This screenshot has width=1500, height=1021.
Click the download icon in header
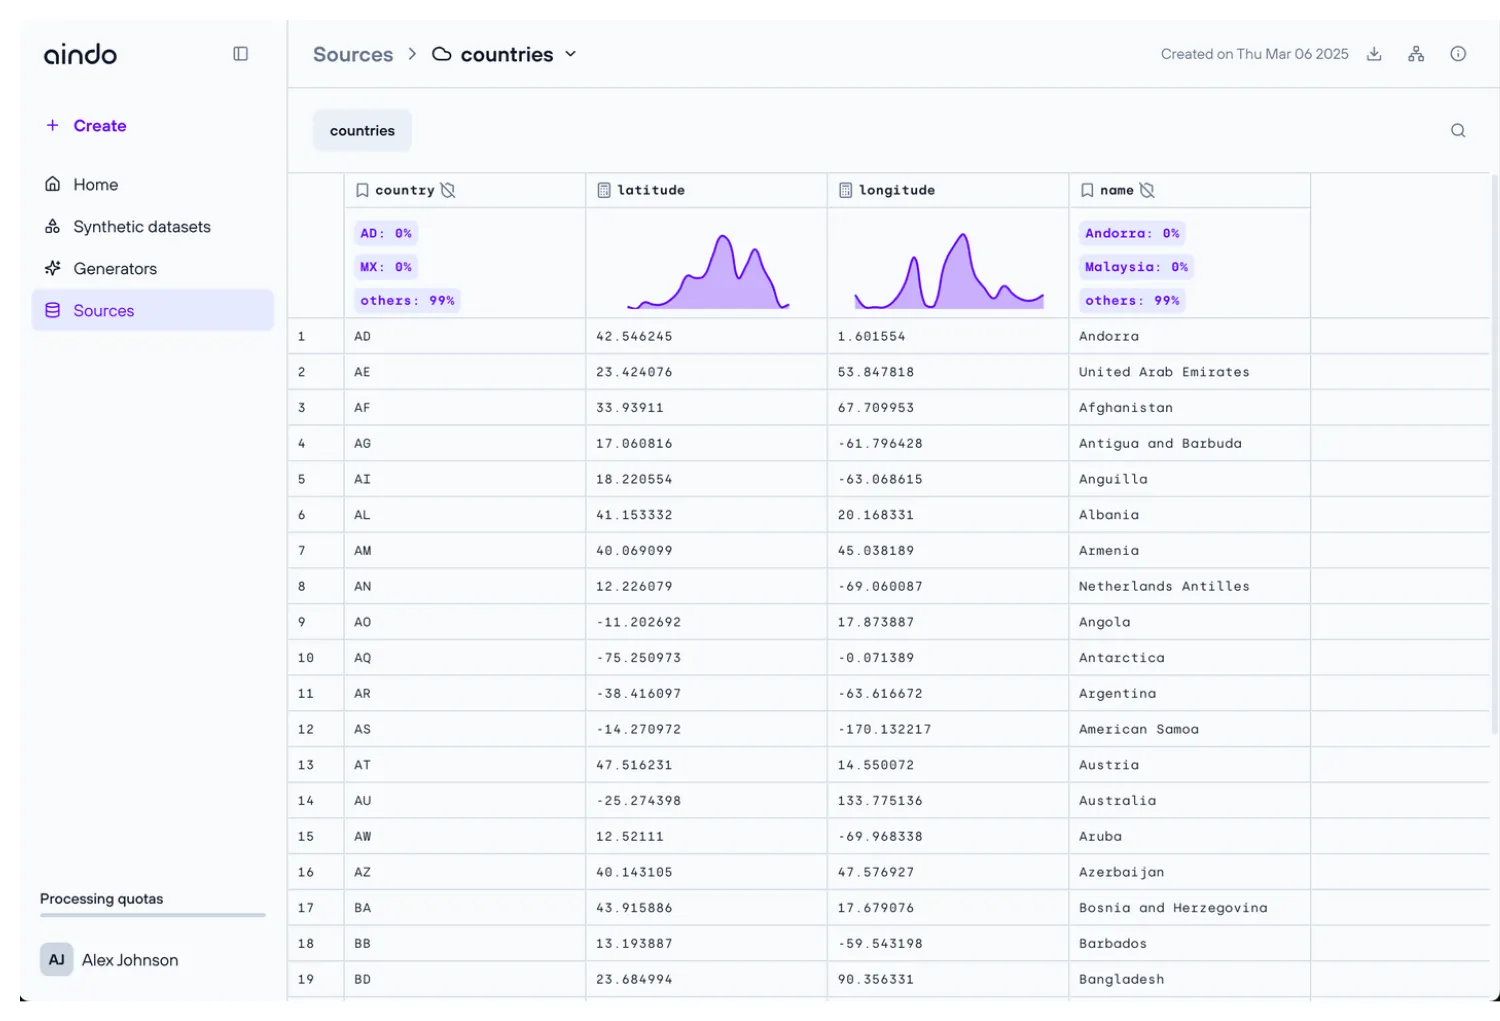[1374, 54]
